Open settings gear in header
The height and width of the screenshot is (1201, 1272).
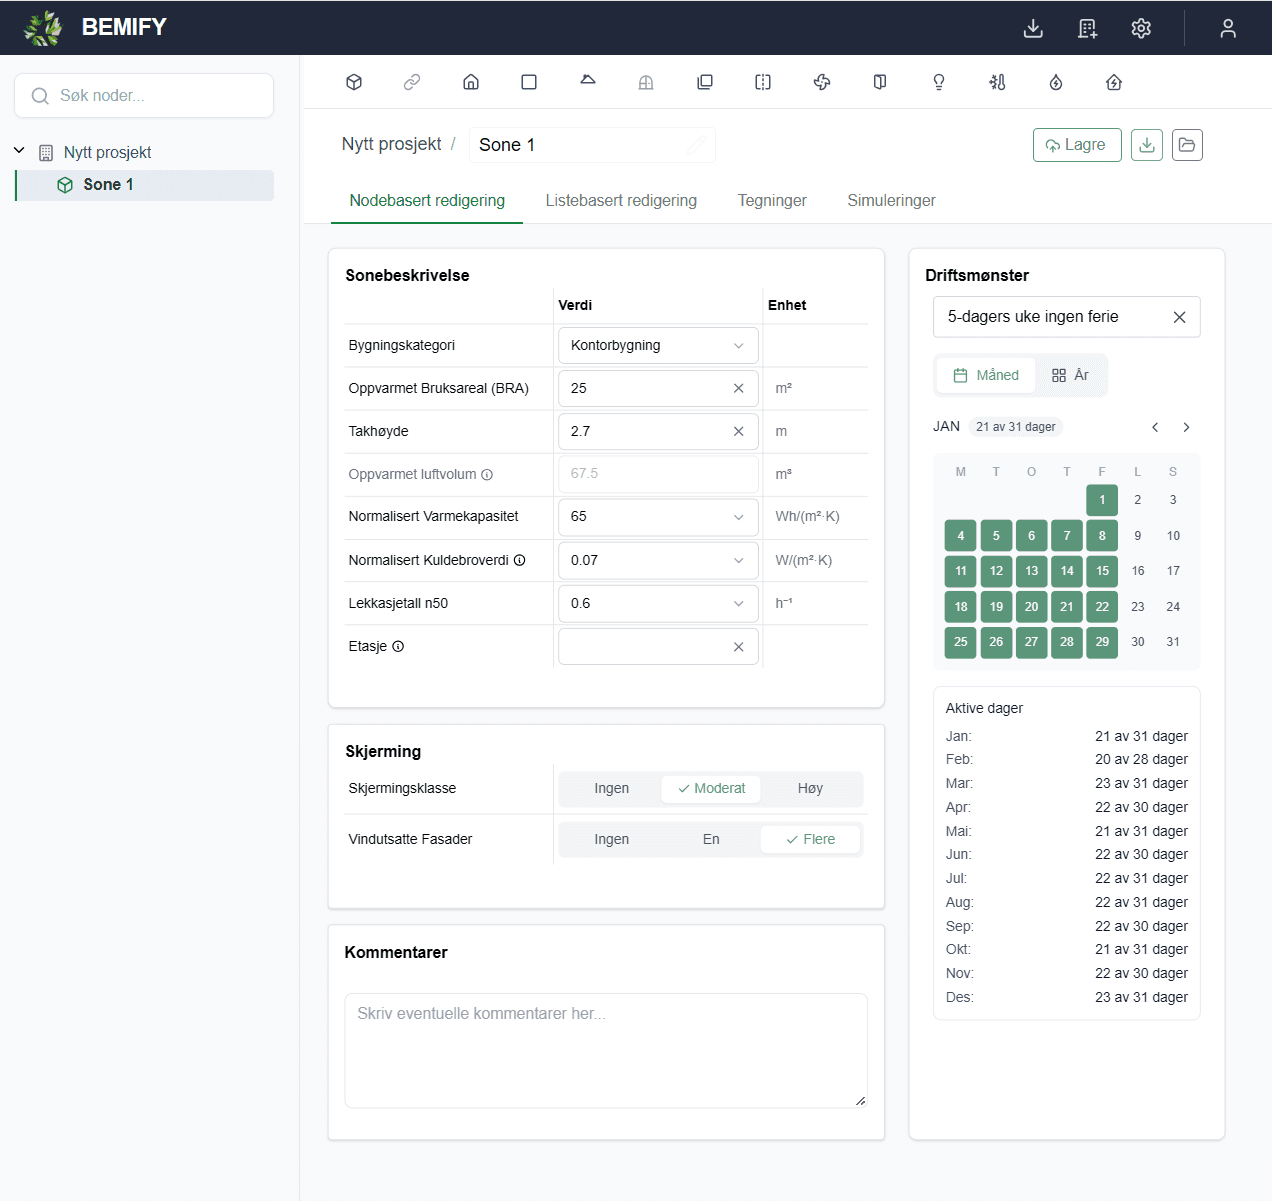coord(1141,28)
